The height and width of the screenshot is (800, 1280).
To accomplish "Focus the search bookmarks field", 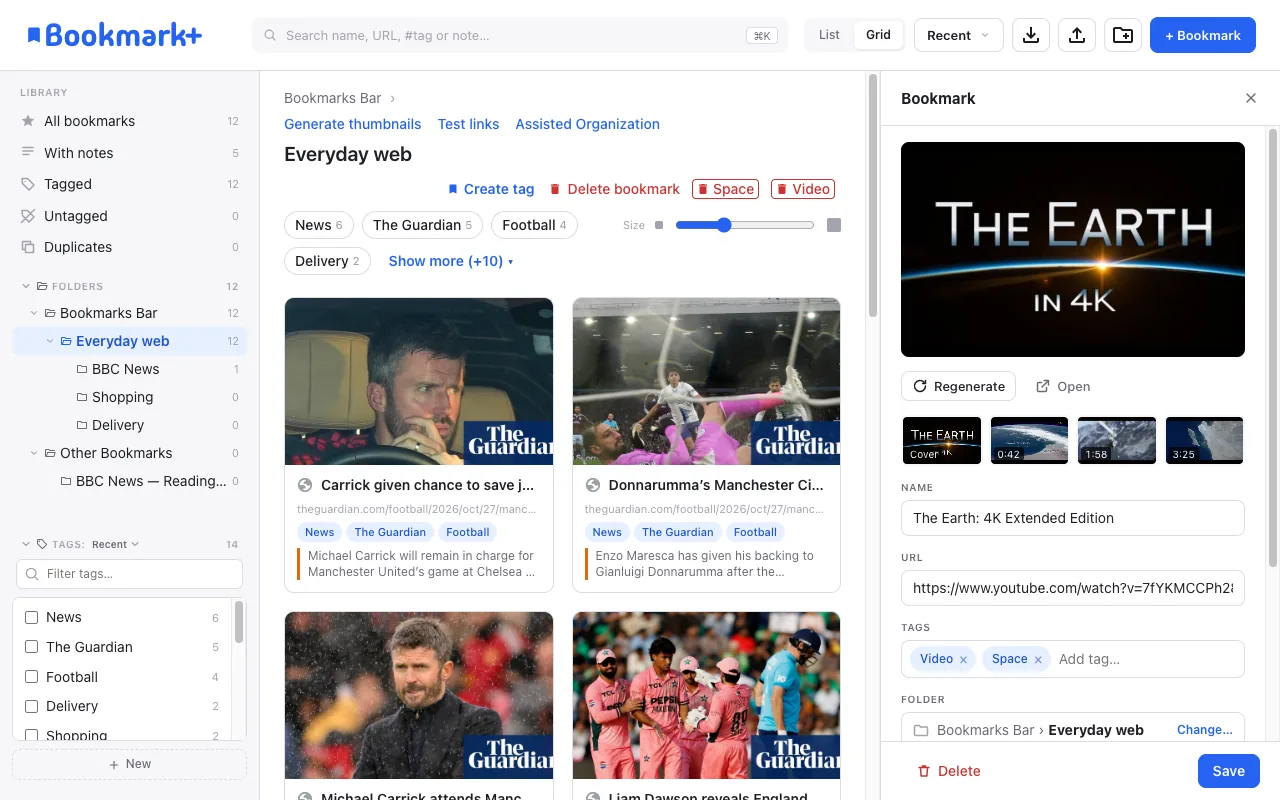I will click(x=520, y=35).
